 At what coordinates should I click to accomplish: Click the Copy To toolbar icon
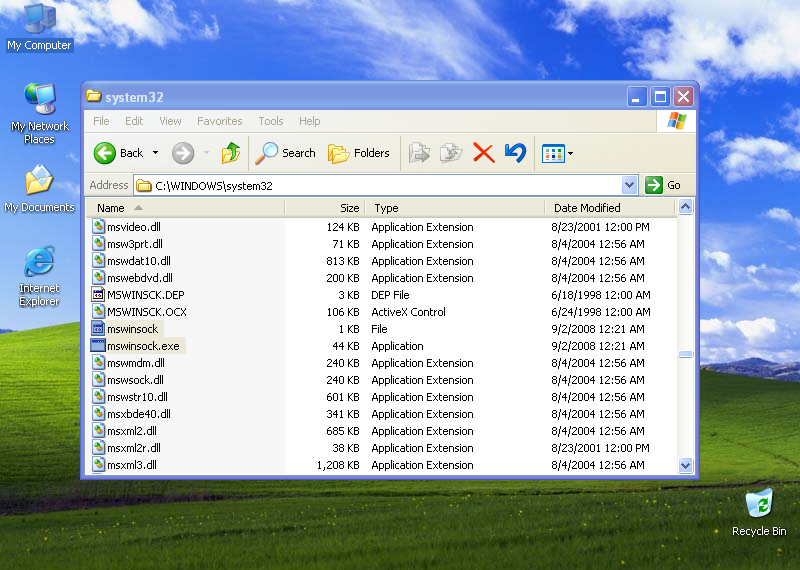451,153
